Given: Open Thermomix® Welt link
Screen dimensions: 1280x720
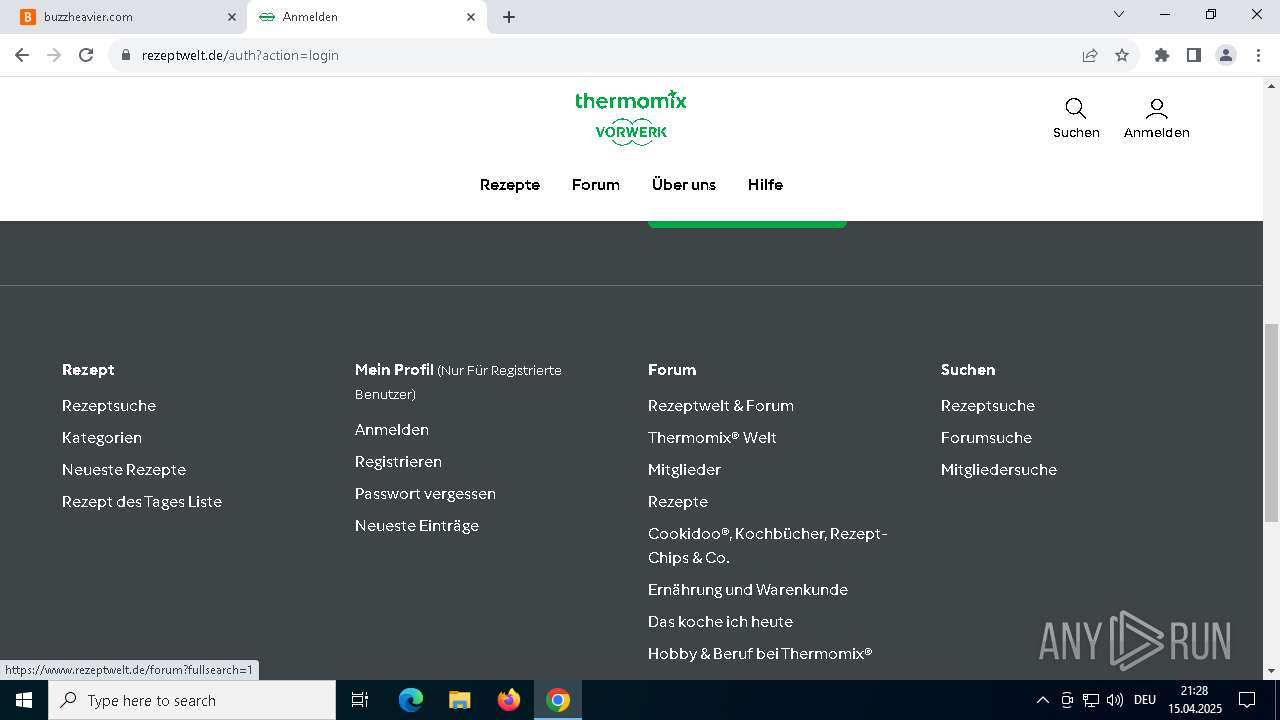Looking at the screenshot, I should click(x=712, y=438).
